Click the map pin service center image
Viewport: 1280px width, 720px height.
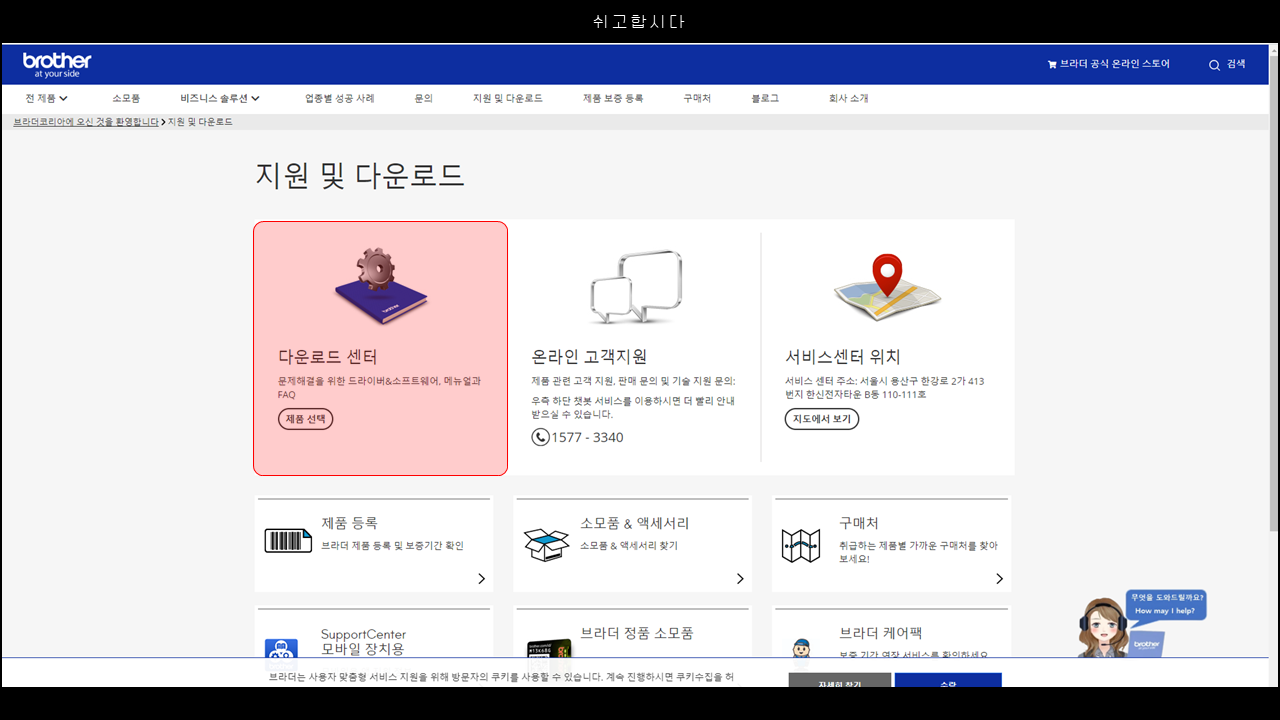887,287
